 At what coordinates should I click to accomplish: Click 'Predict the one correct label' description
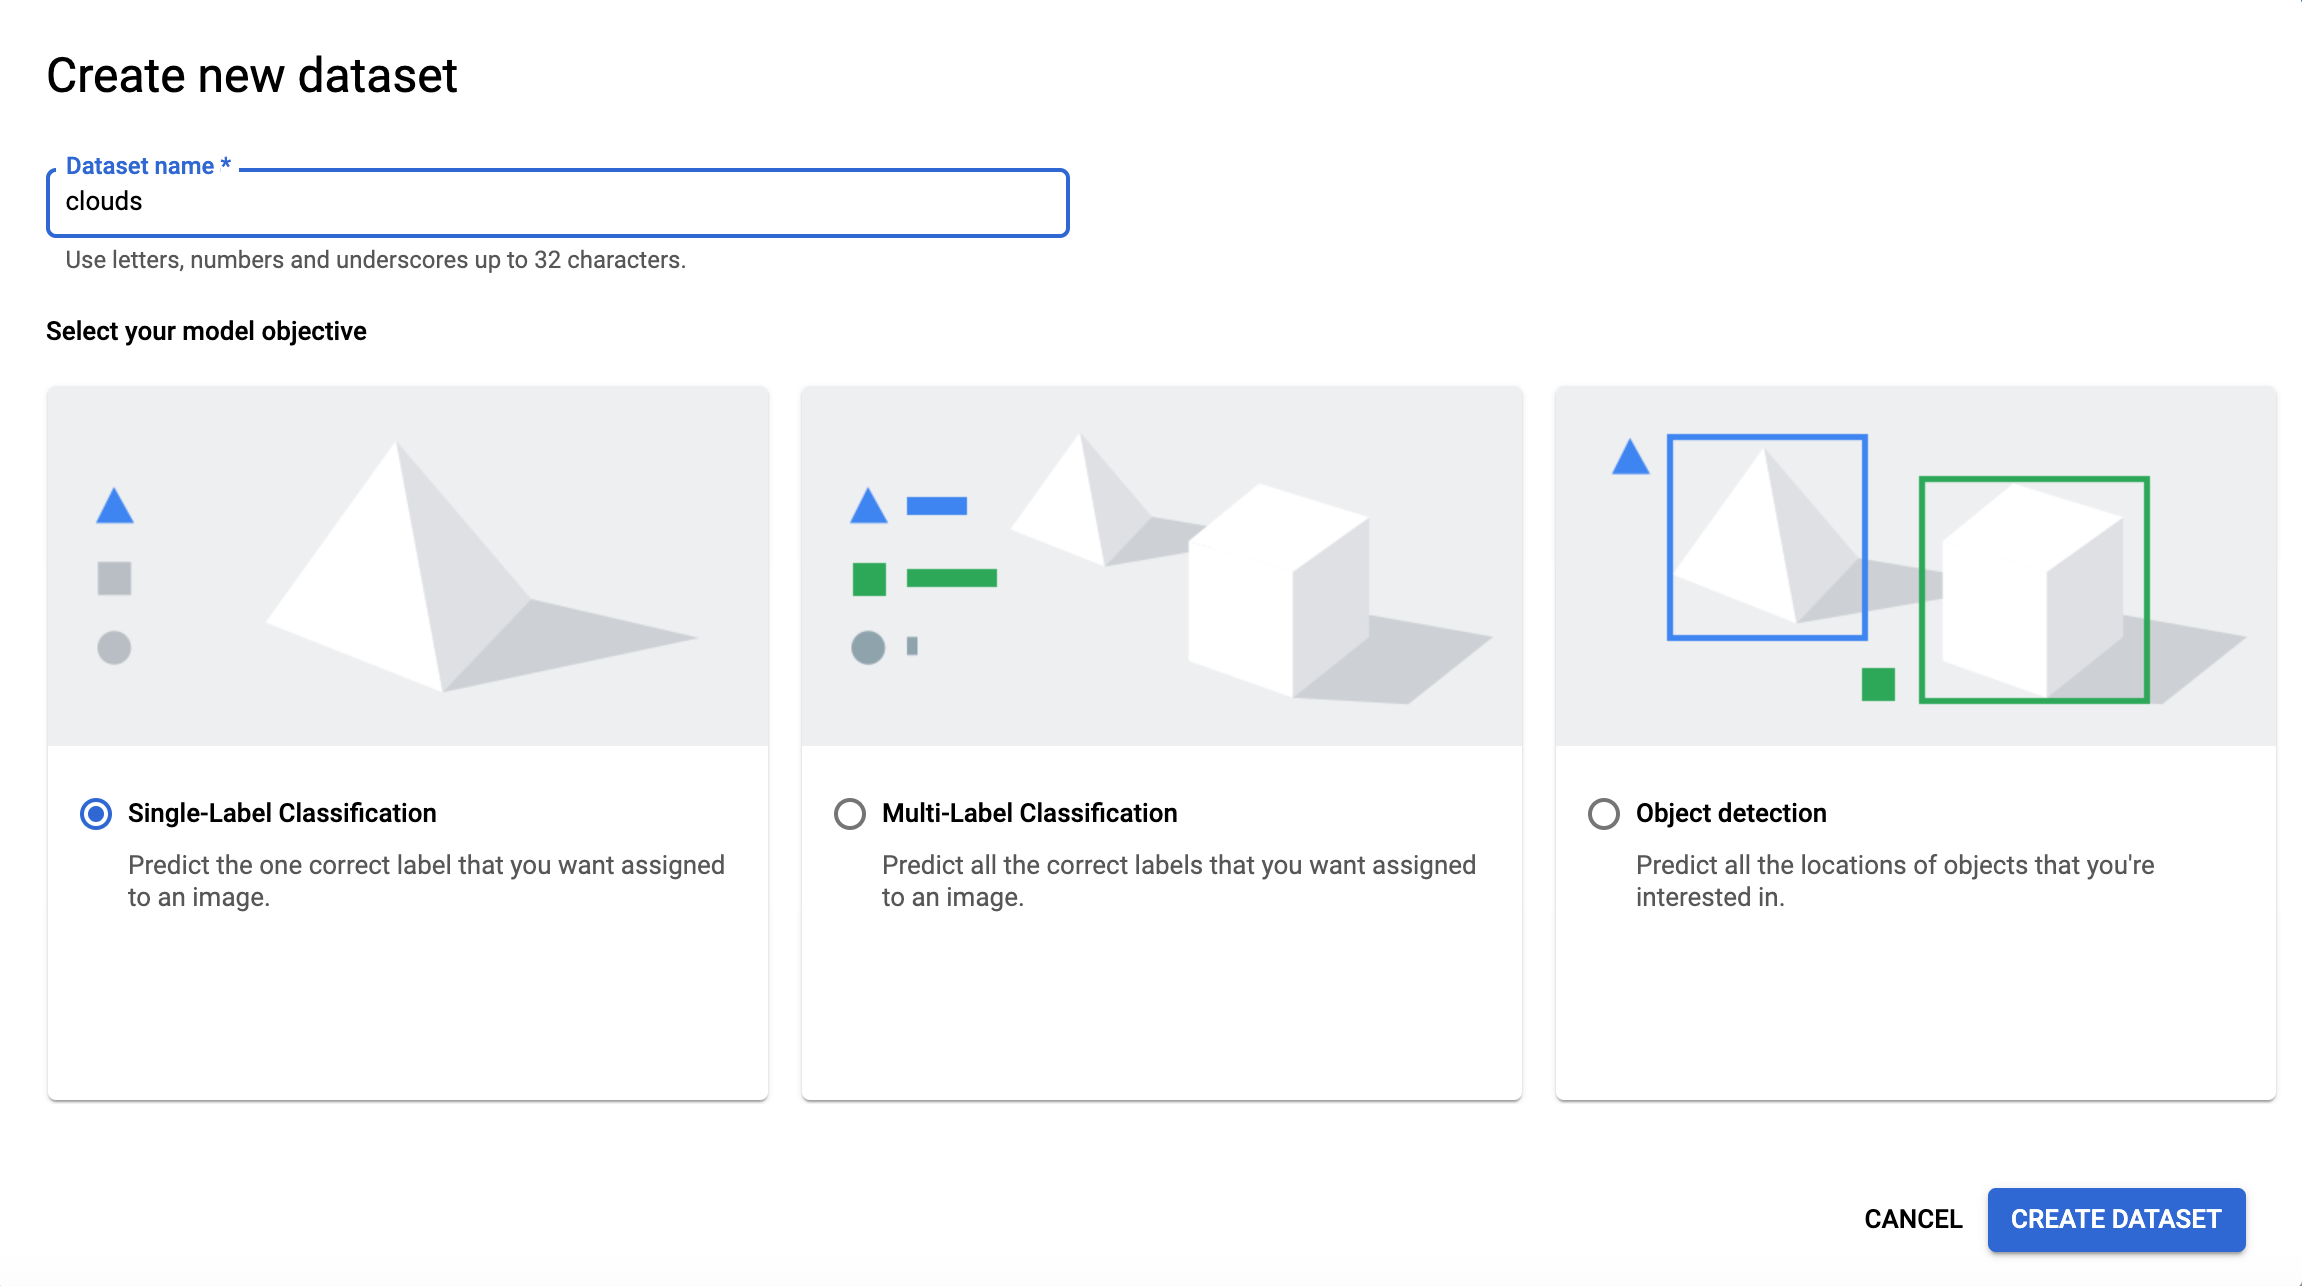[426, 881]
